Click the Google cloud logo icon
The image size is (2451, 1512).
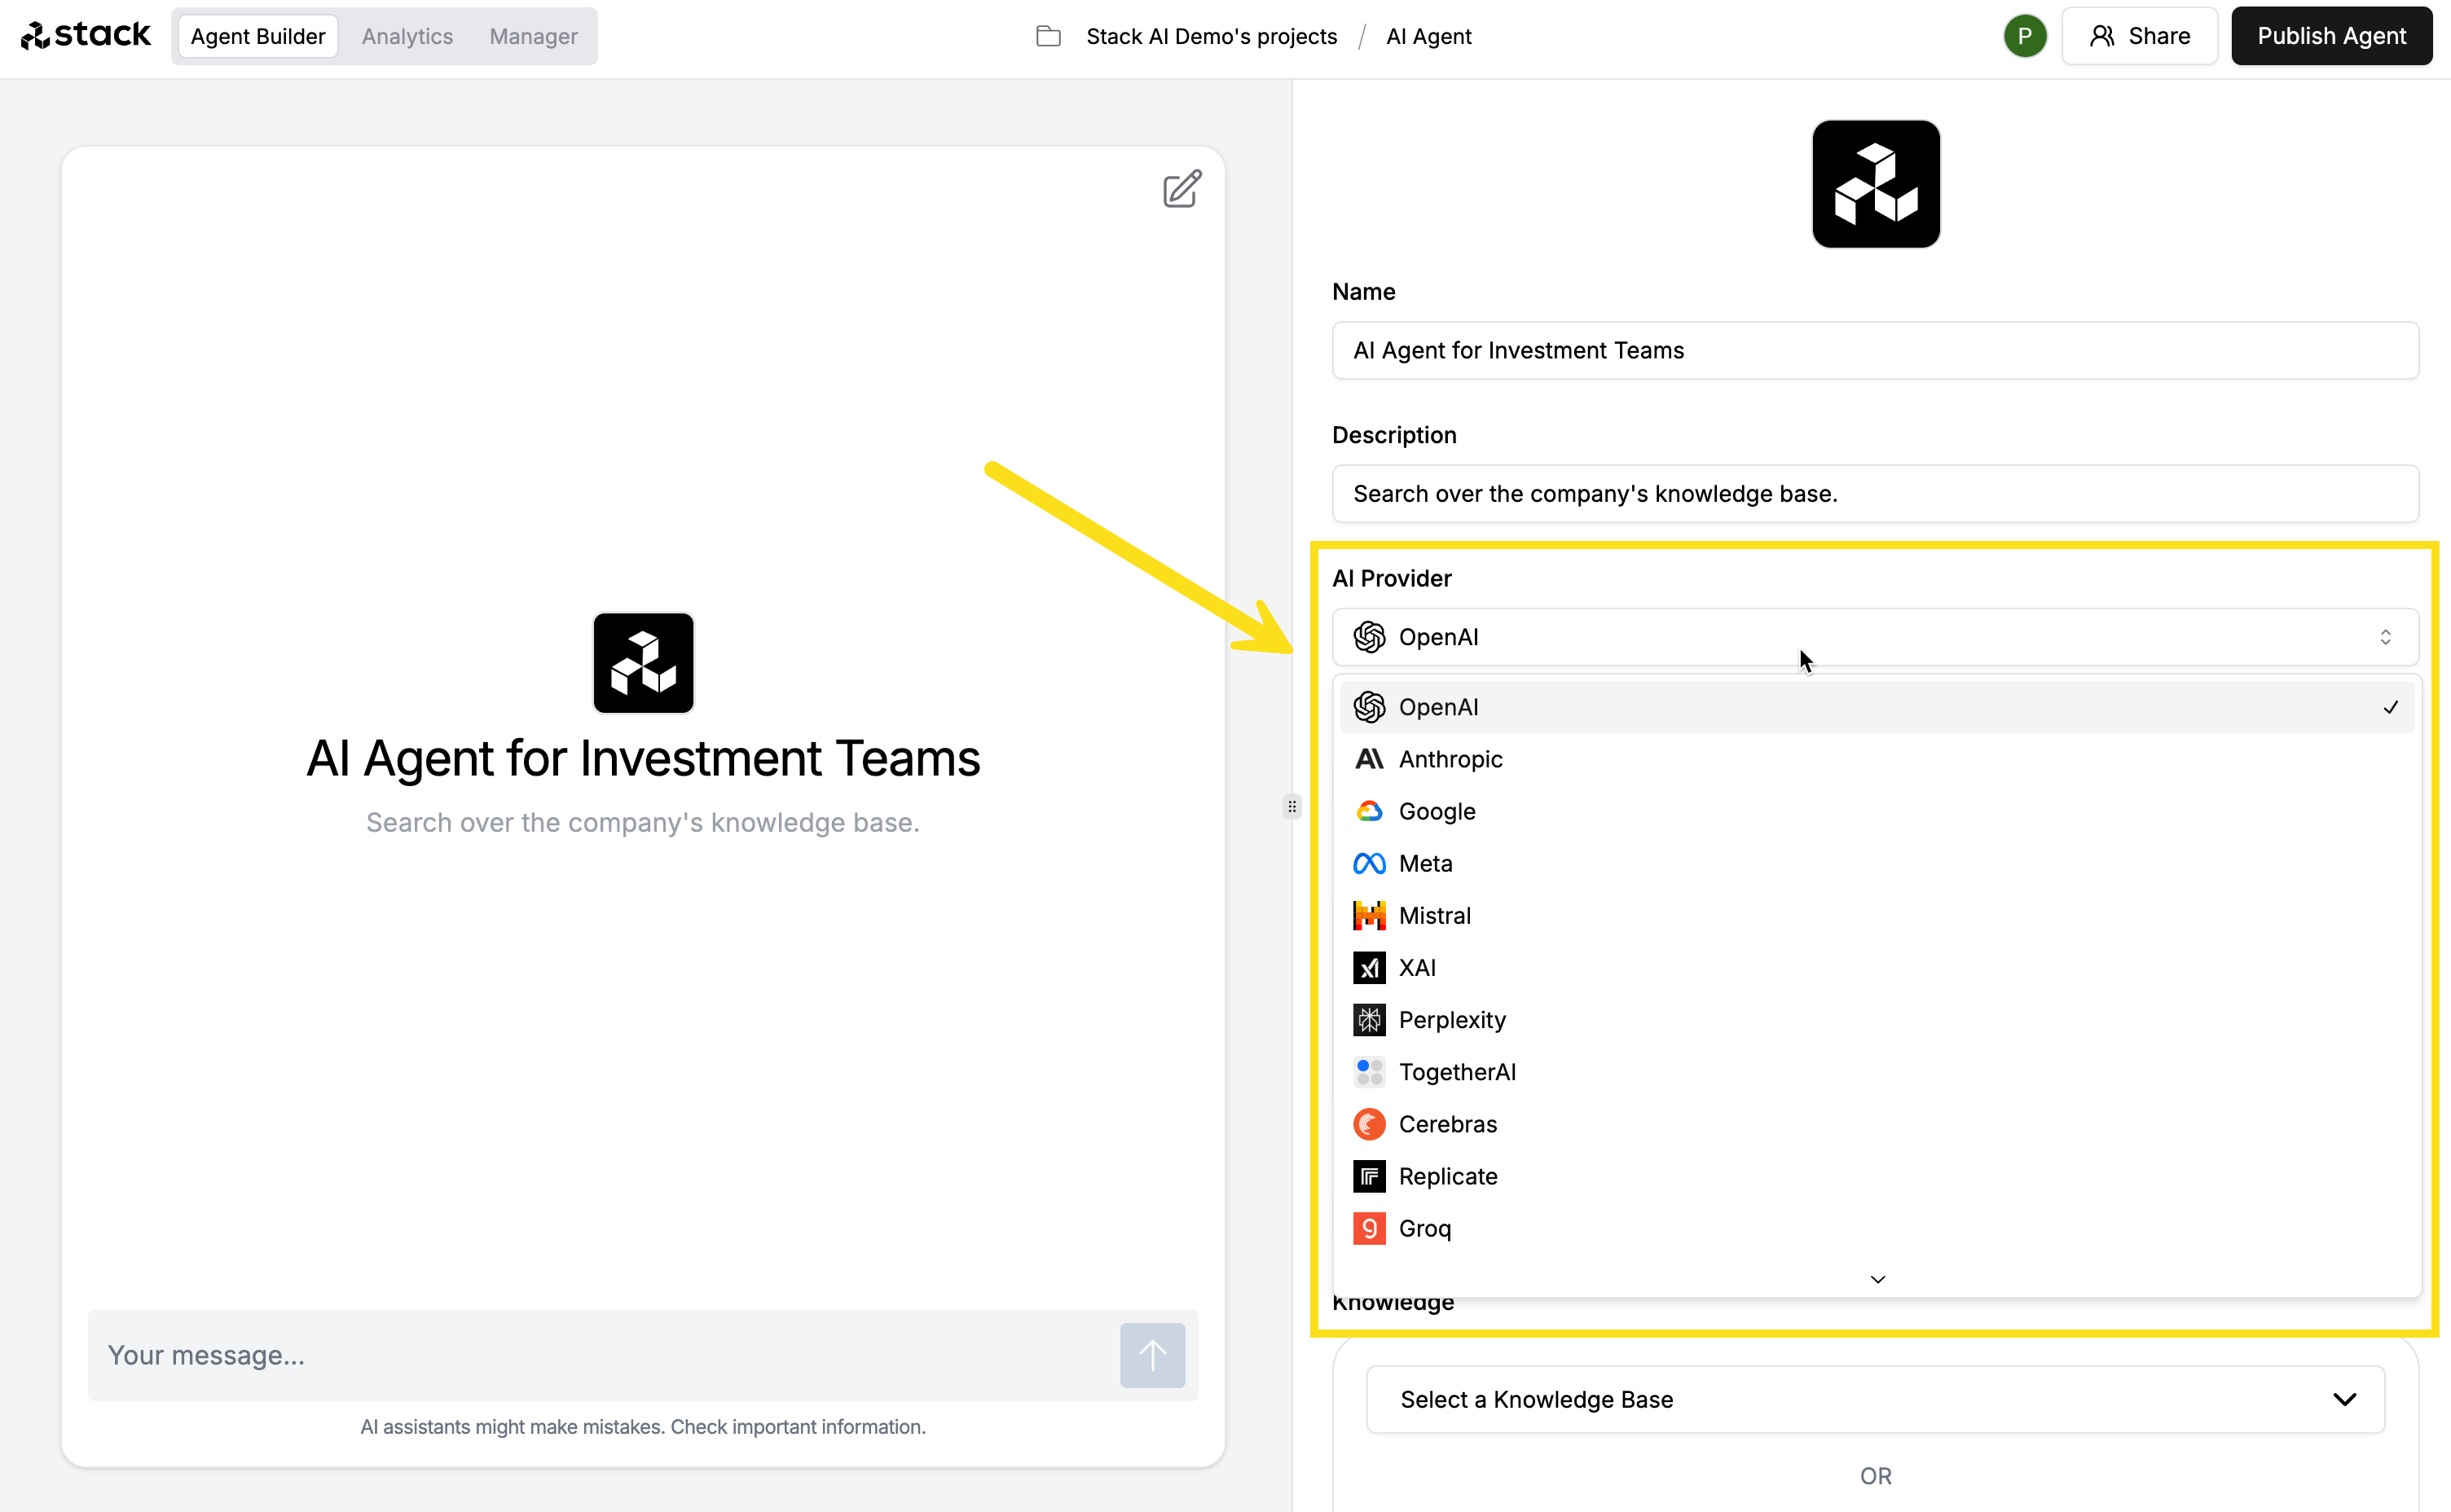1369,811
